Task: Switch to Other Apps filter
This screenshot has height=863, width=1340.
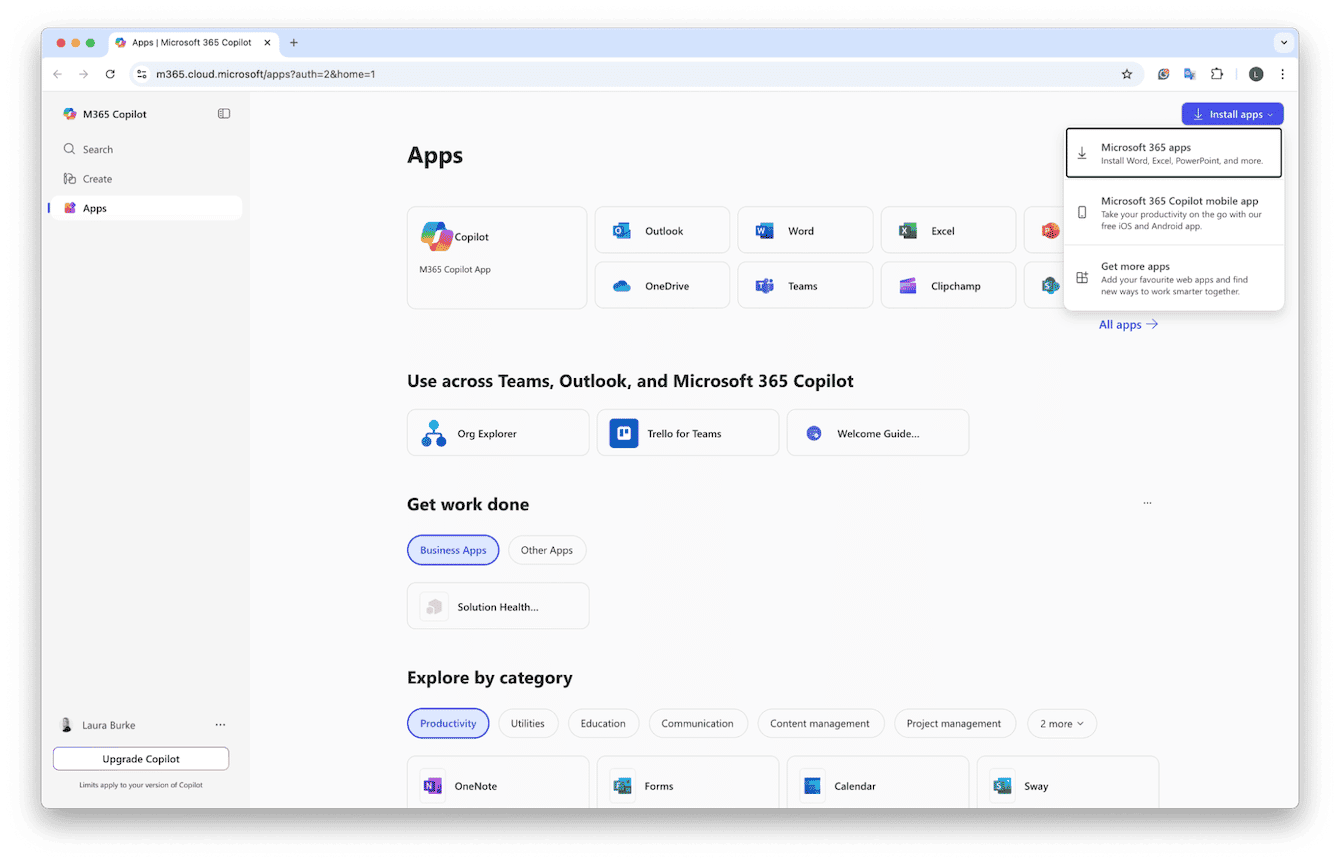Action: click(x=547, y=549)
